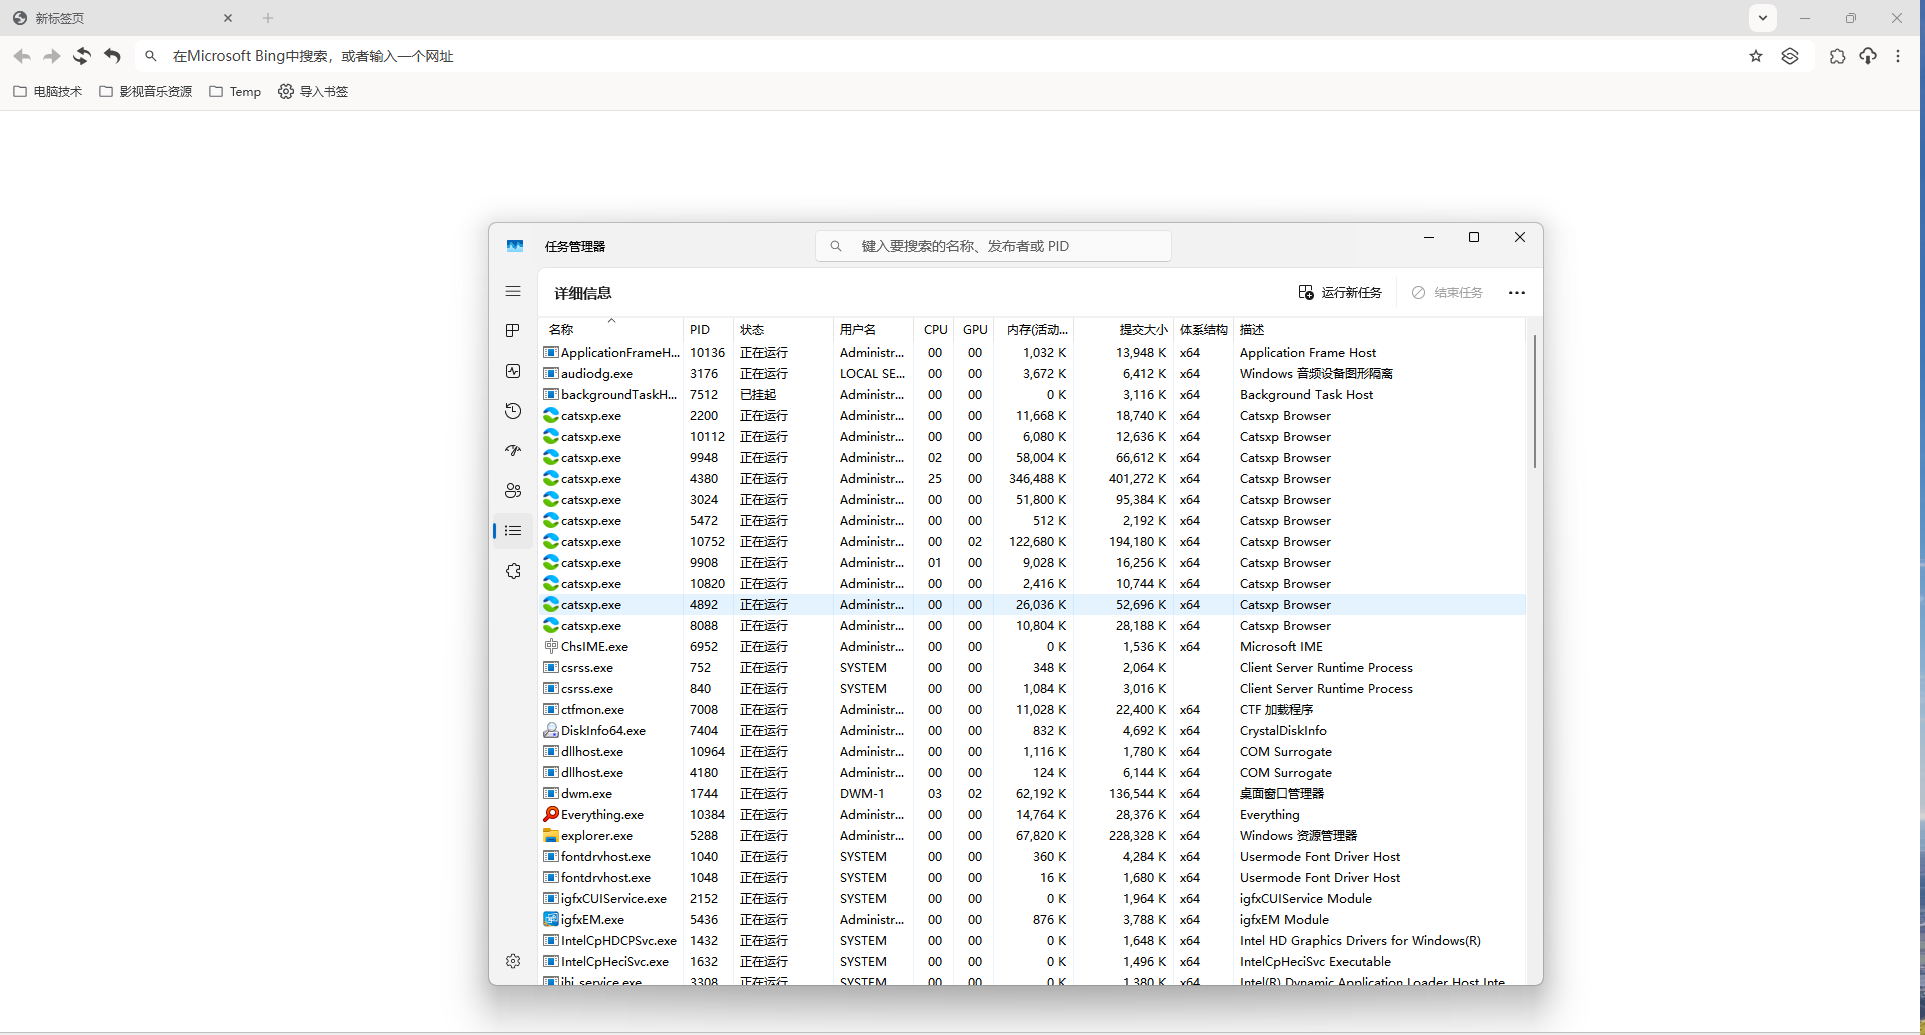Open the Processes page in Task Manager sidebar
This screenshot has width=1925, height=1035.
513,331
